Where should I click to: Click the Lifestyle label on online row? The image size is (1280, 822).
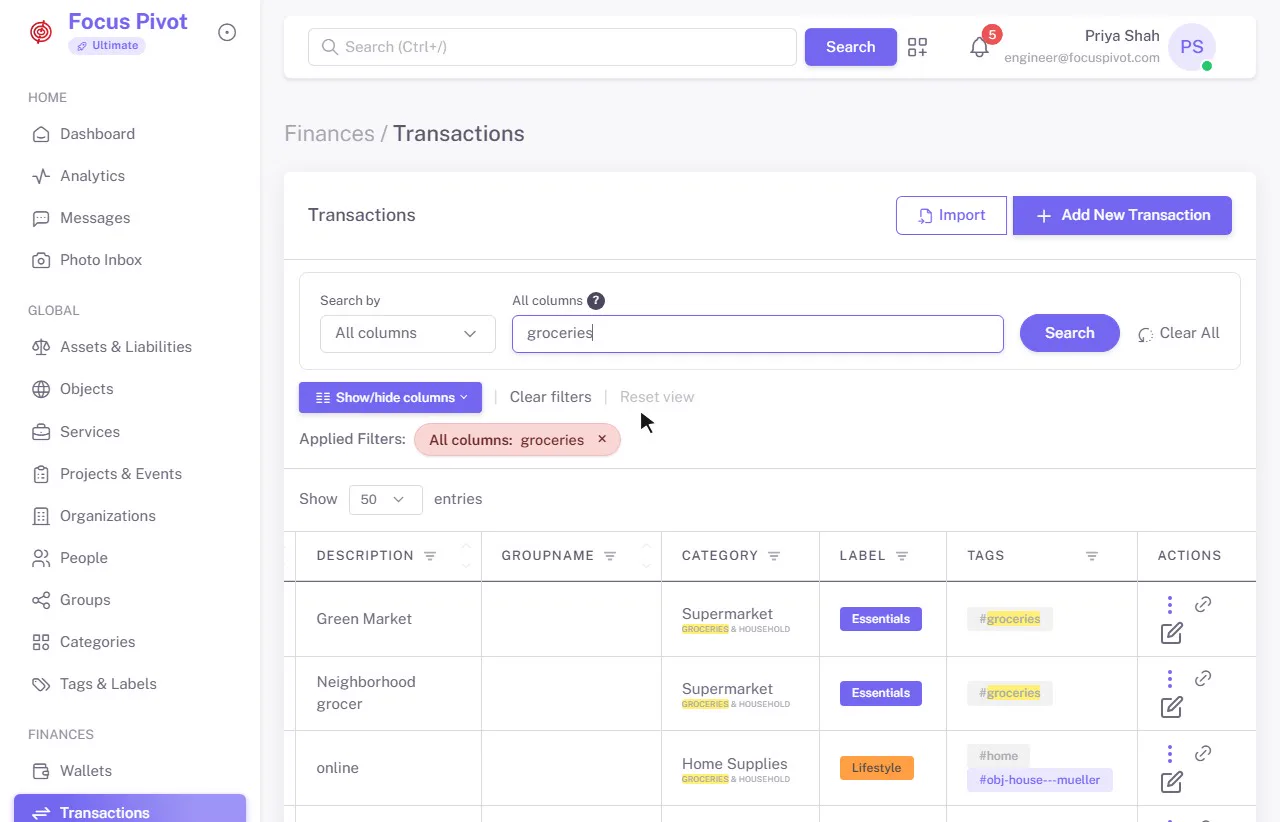877,768
